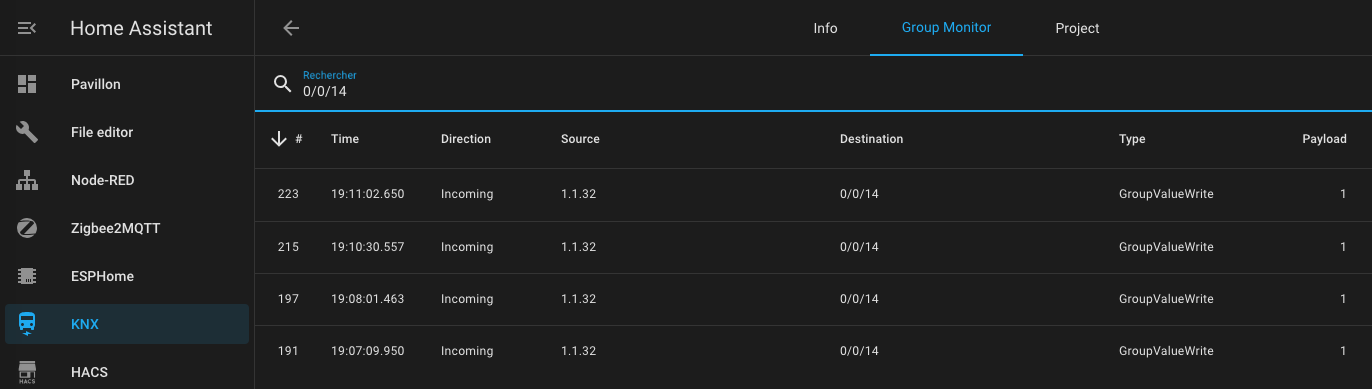Screen dimensions: 1372x389
Task: Click GroupValueWrite in row 215
Action: (x=1166, y=246)
